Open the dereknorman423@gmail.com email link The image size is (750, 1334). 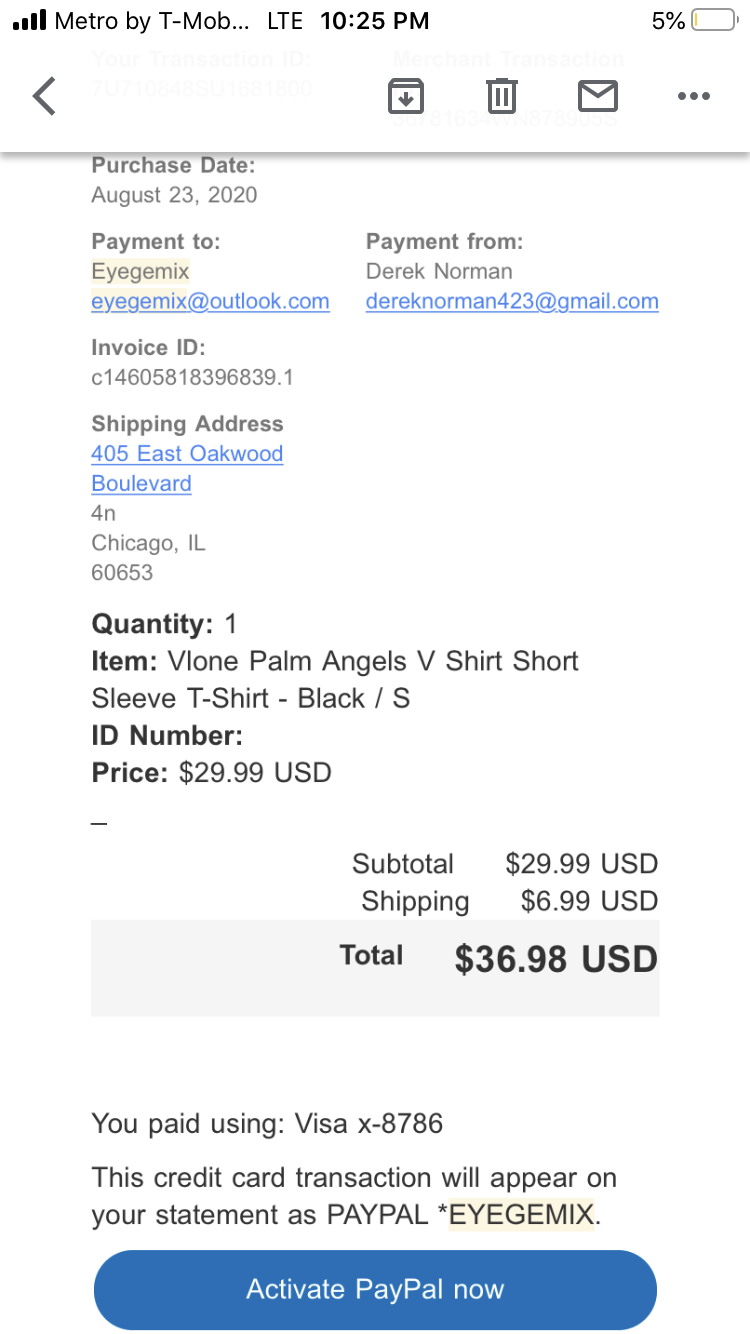pyautogui.click(x=512, y=301)
